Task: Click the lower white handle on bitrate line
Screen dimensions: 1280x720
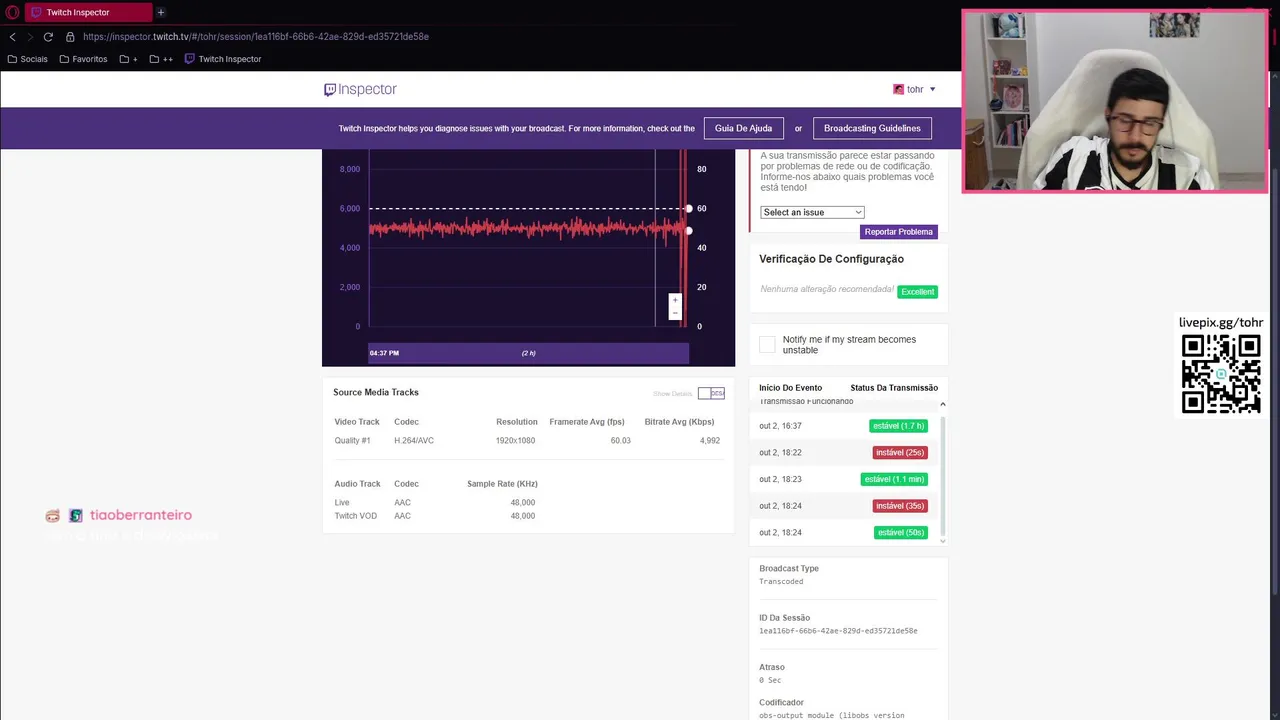Action: pyautogui.click(x=688, y=231)
